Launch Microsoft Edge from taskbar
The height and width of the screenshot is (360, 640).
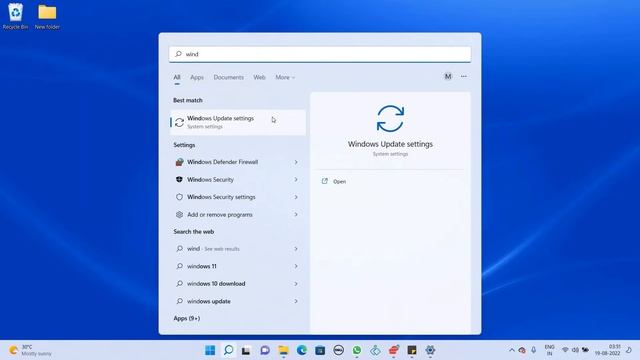tap(302, 350)
